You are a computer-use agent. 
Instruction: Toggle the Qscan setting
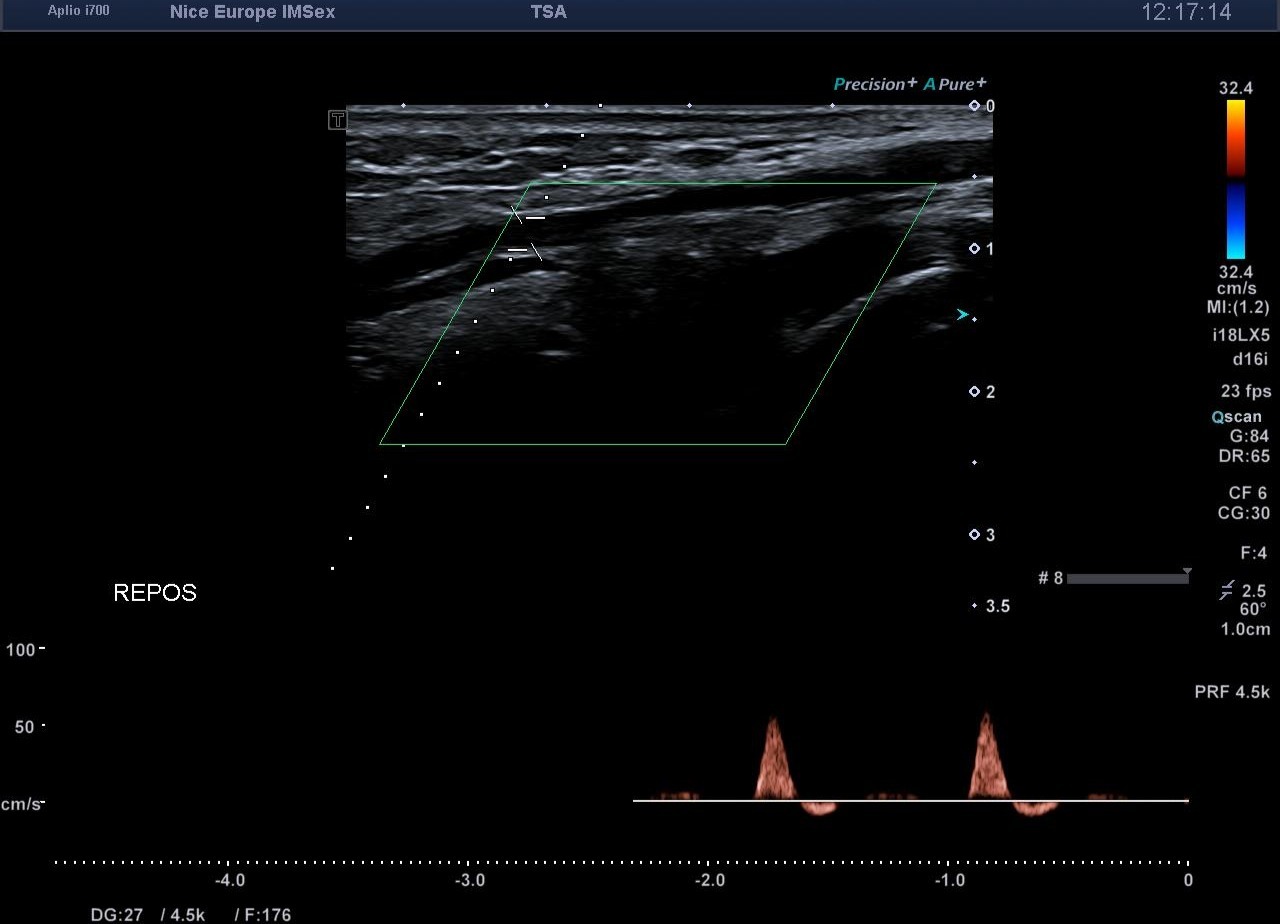pos(1236,417)
